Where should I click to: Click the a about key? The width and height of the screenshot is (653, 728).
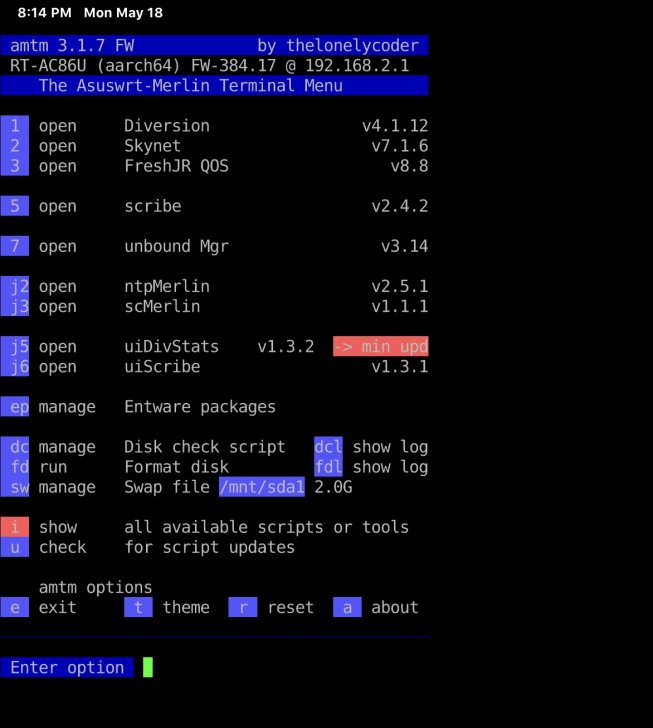point(347,607)
